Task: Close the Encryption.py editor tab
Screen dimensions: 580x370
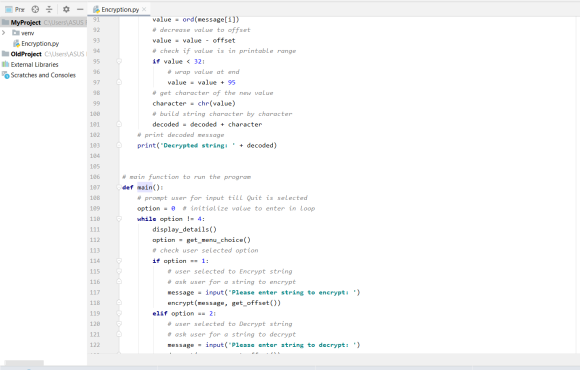Action: coord(144,9)
